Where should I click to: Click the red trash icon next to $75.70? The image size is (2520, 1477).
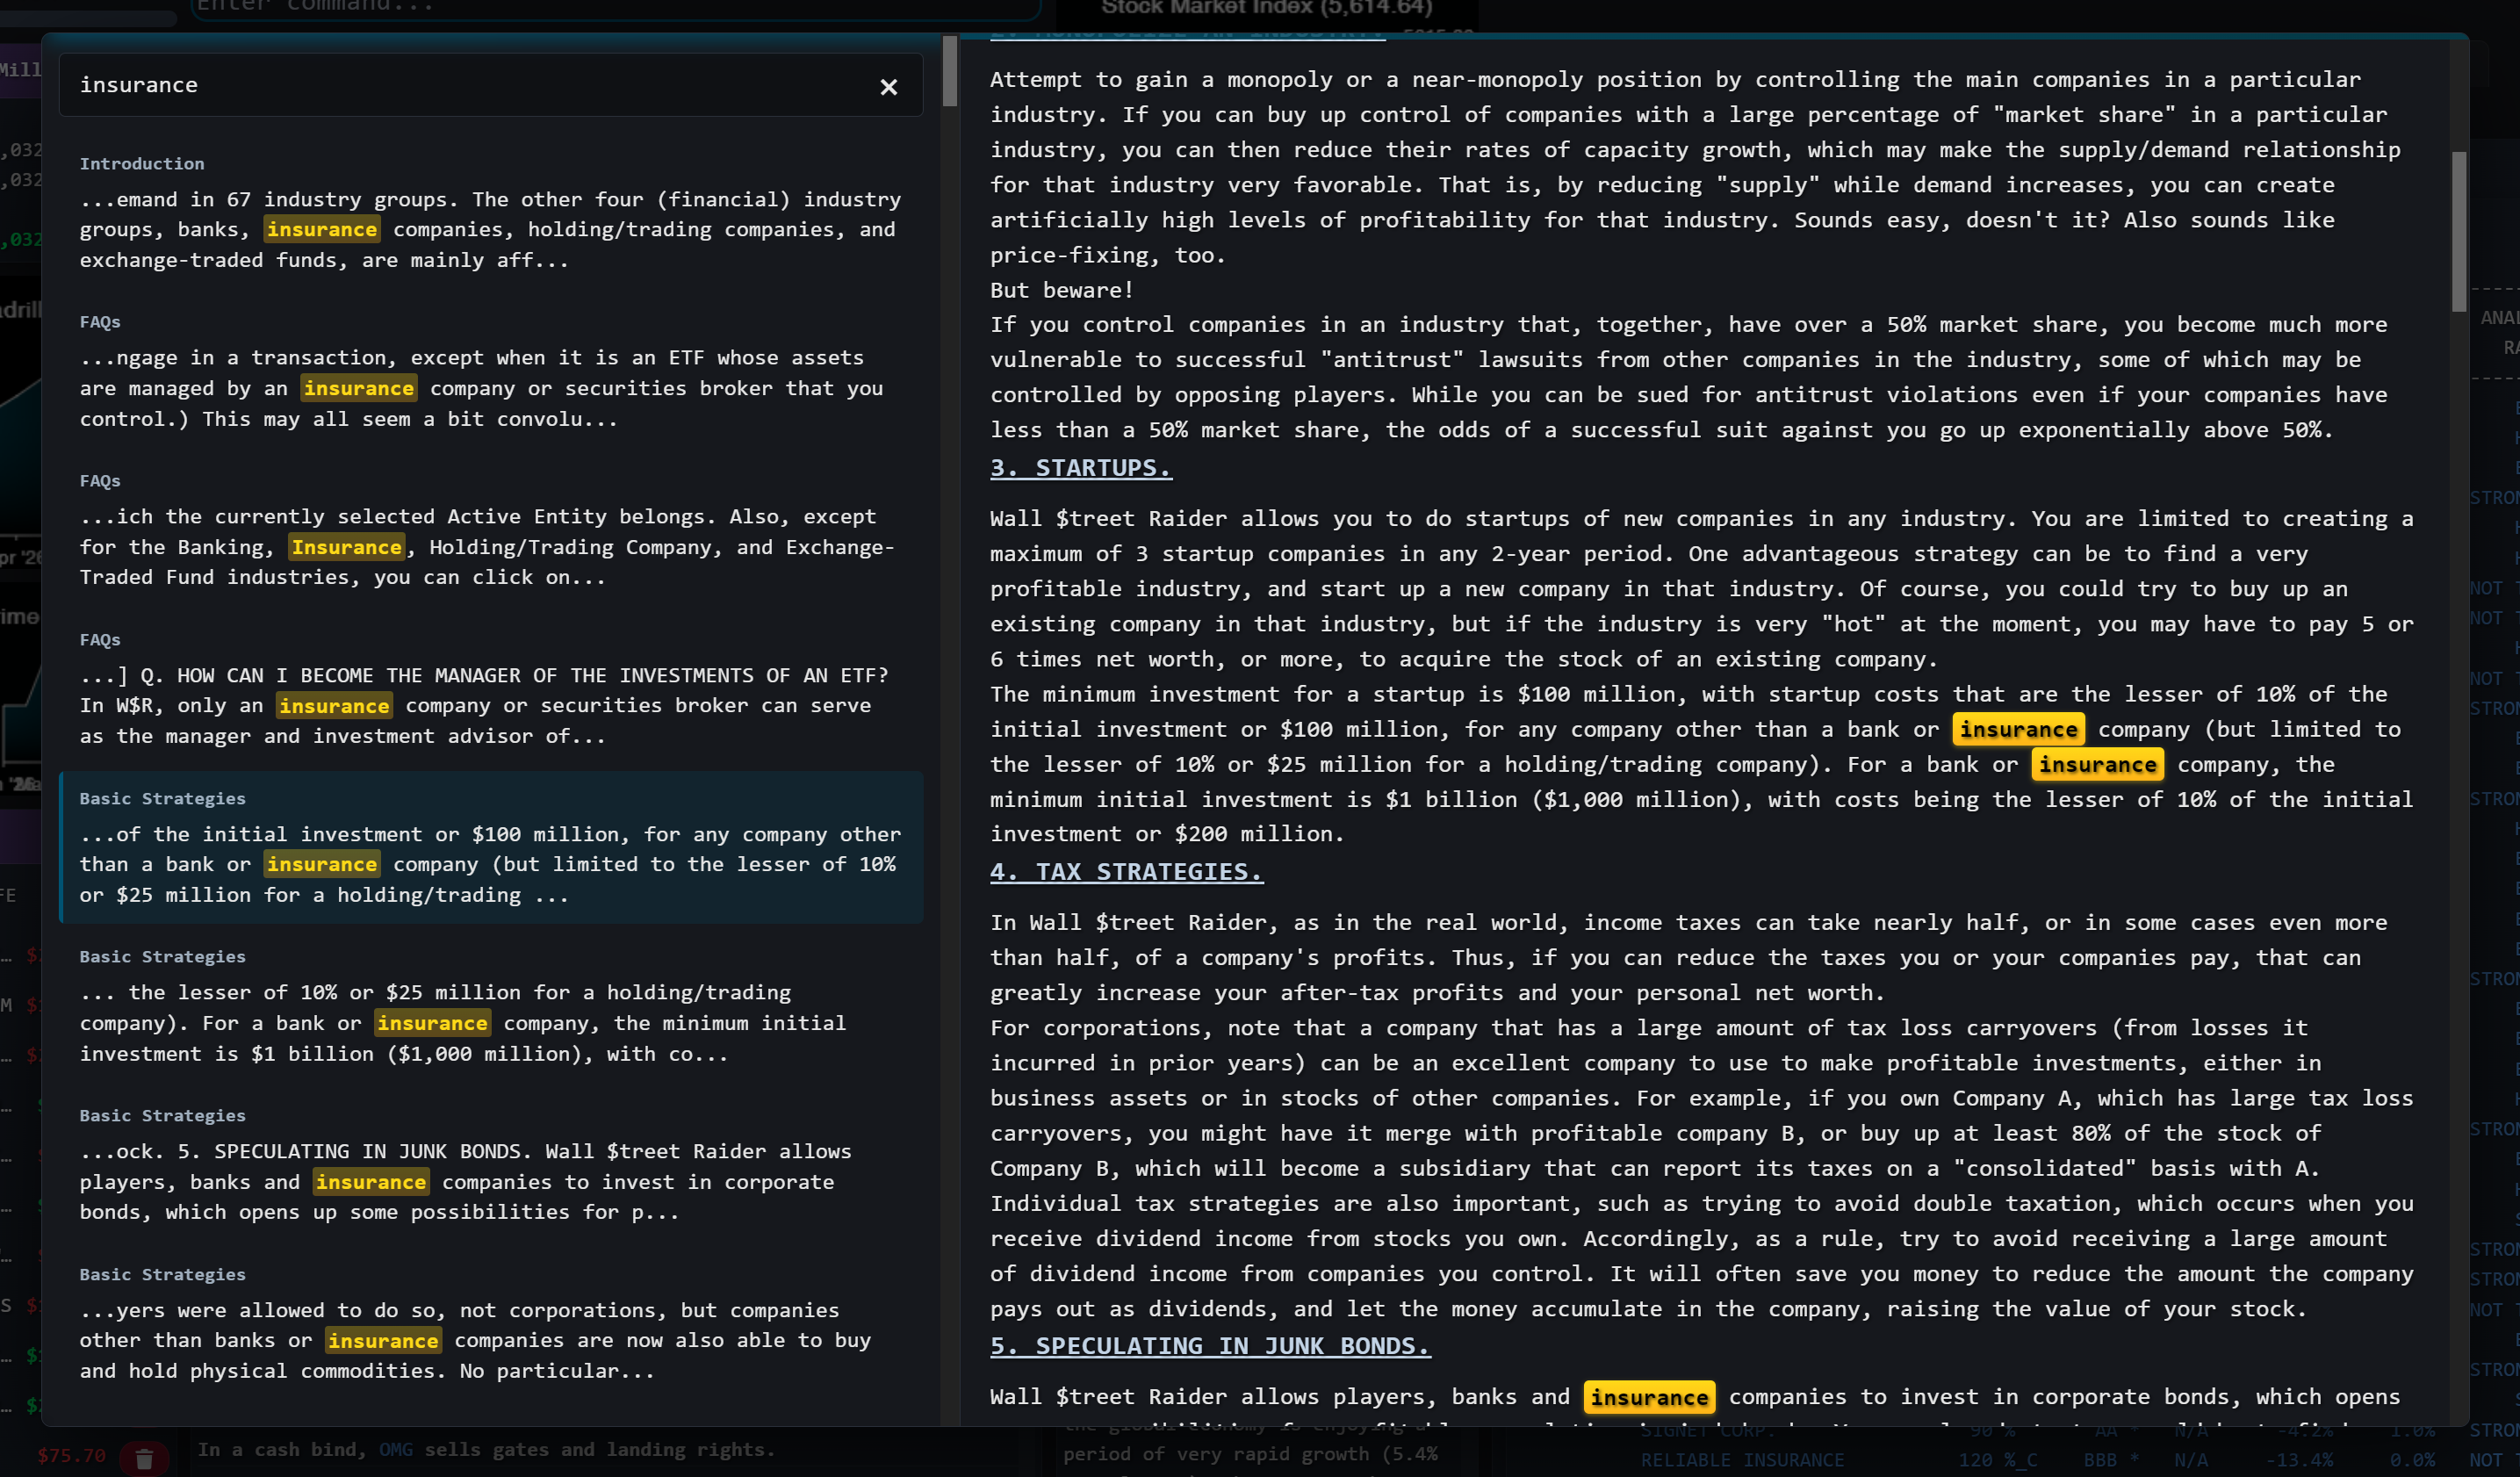click(145, 1456)
